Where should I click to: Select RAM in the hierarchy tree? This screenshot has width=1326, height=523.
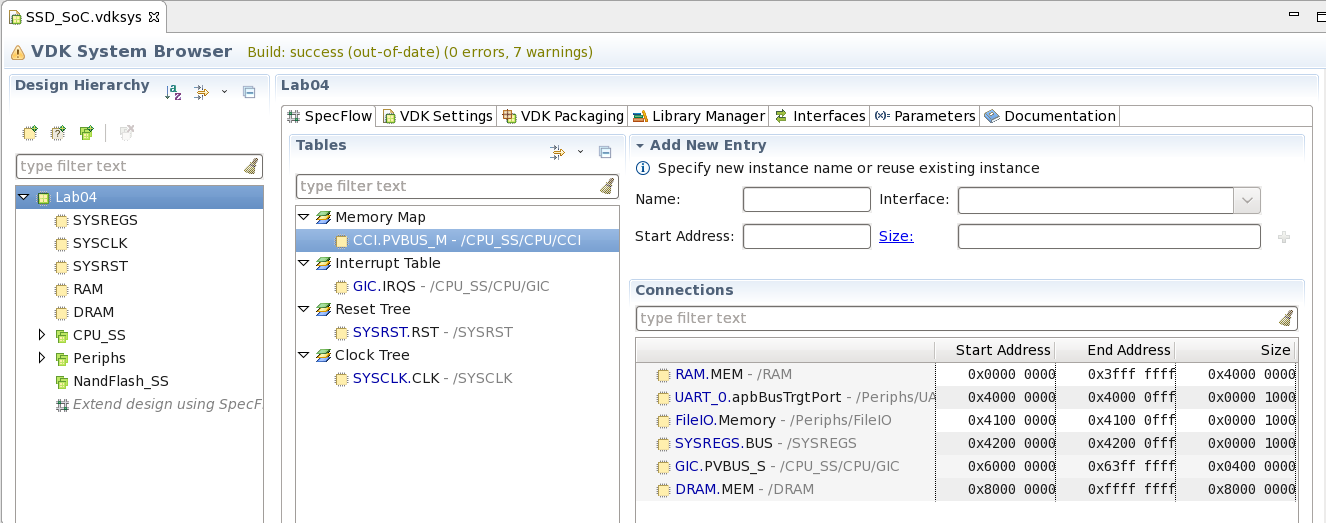click(88, 289)
